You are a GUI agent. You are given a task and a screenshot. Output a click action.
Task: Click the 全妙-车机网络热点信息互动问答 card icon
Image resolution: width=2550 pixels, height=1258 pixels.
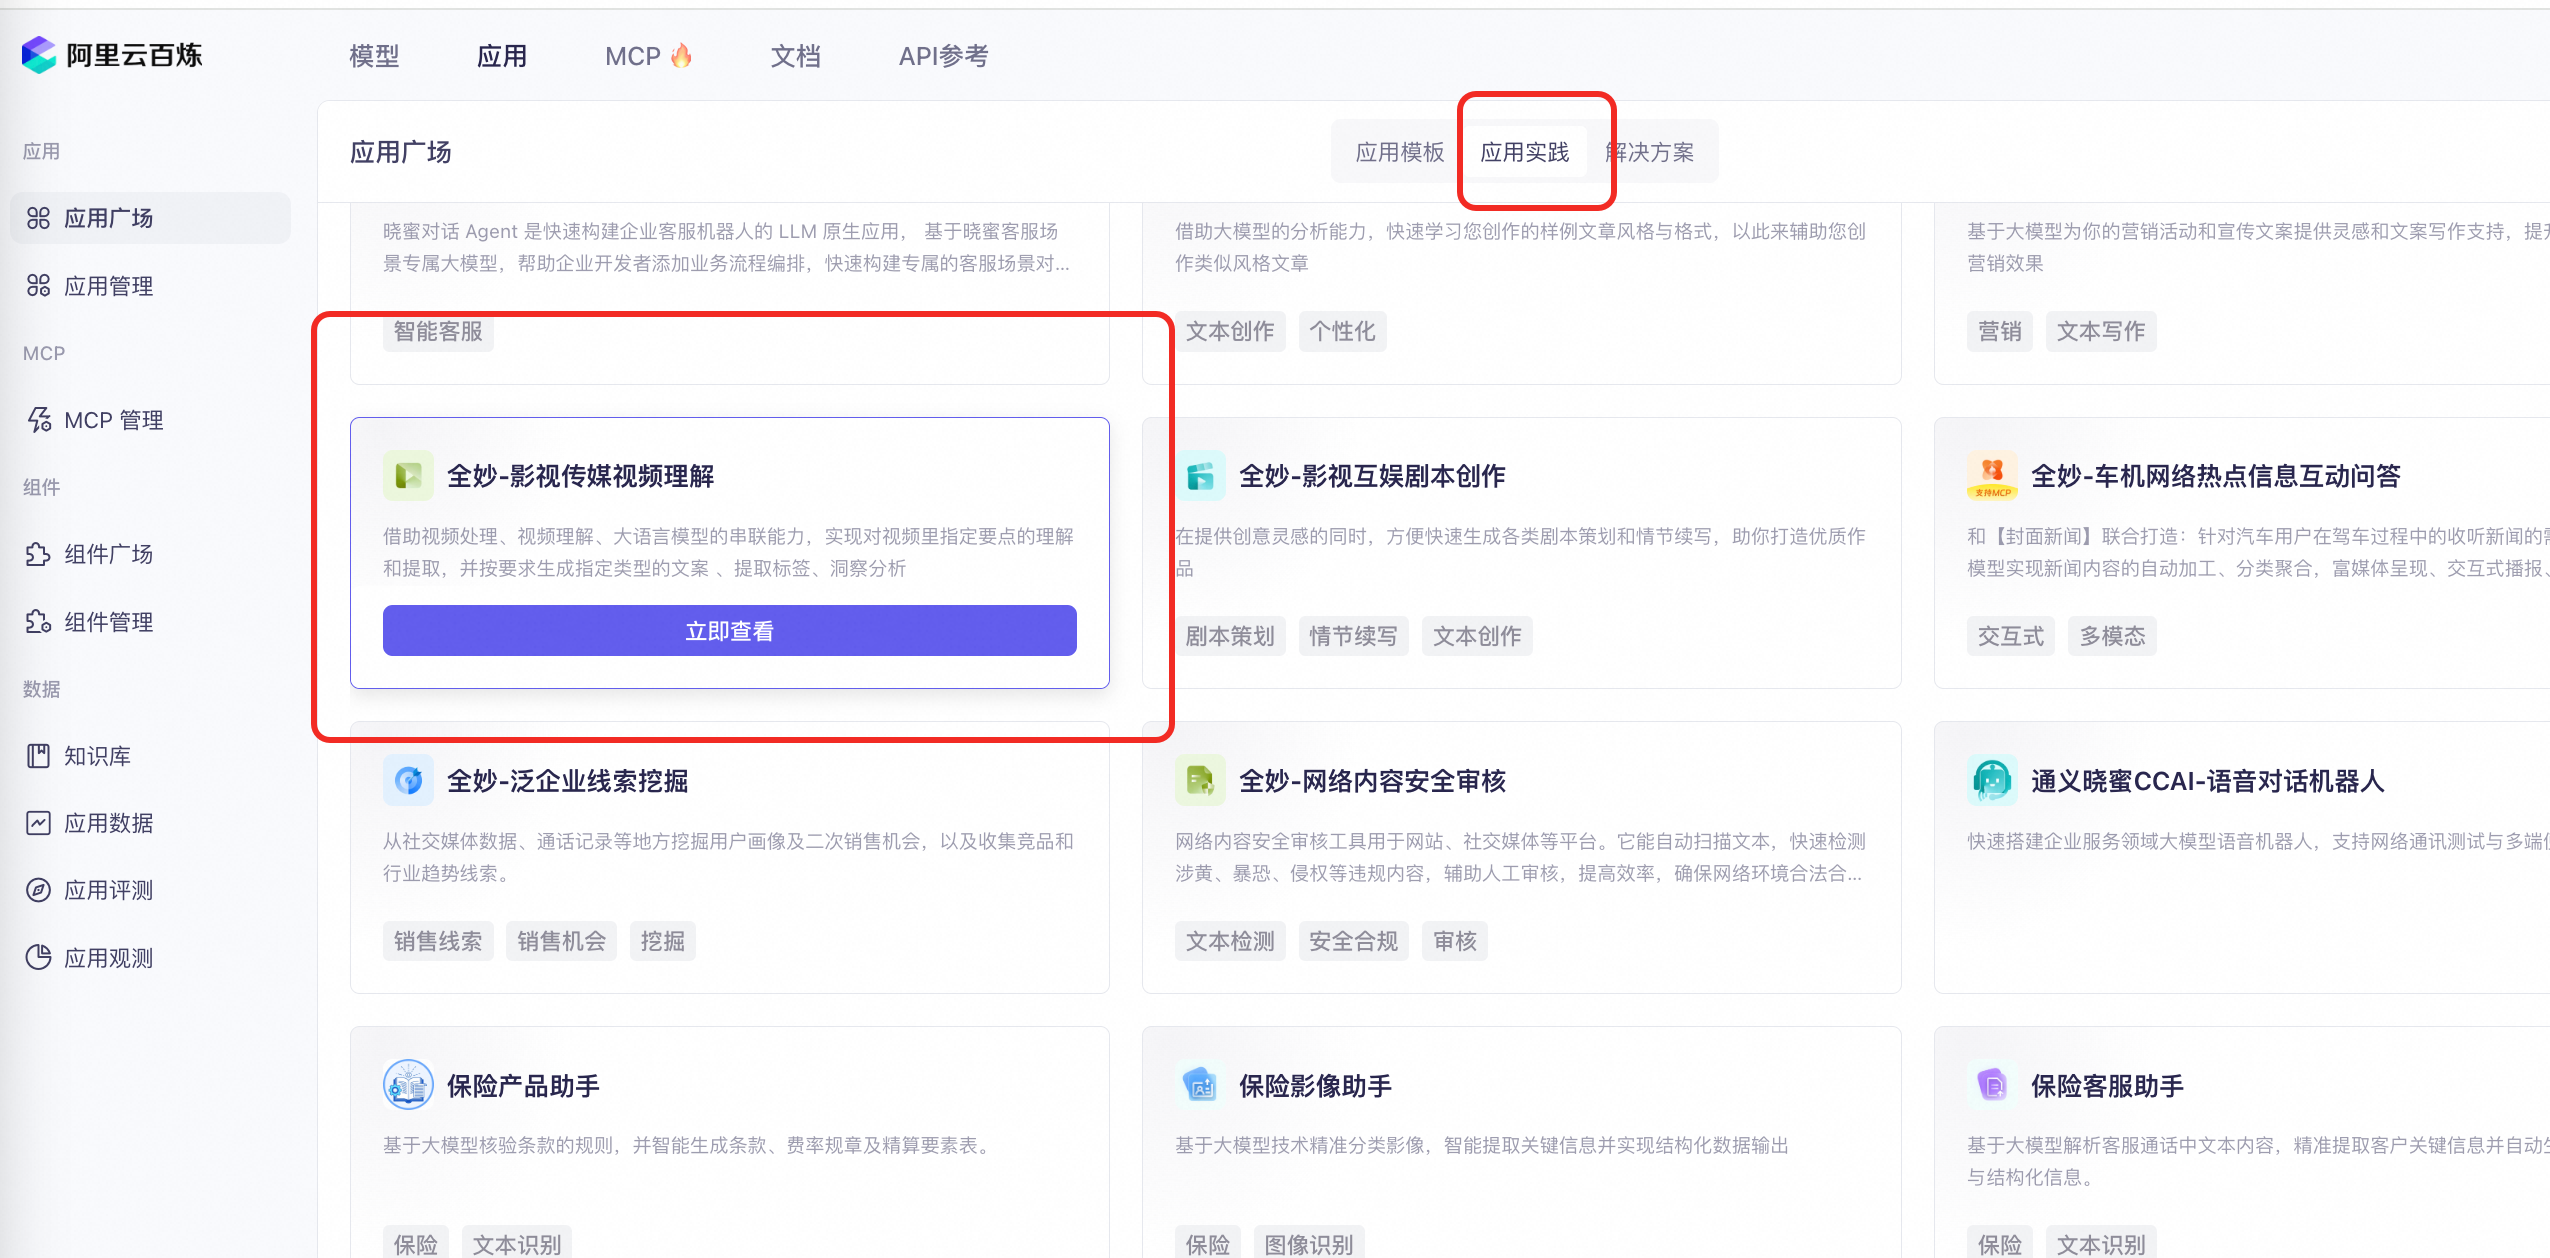coord(1992,476)
